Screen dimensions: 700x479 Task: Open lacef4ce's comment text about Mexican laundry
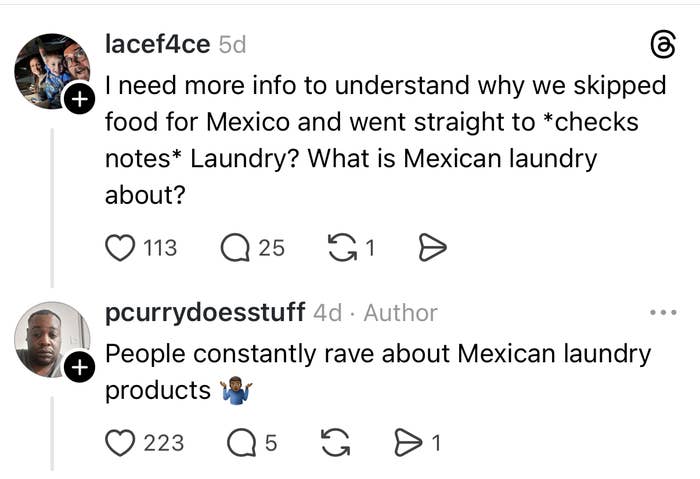(x=385, y=140)
